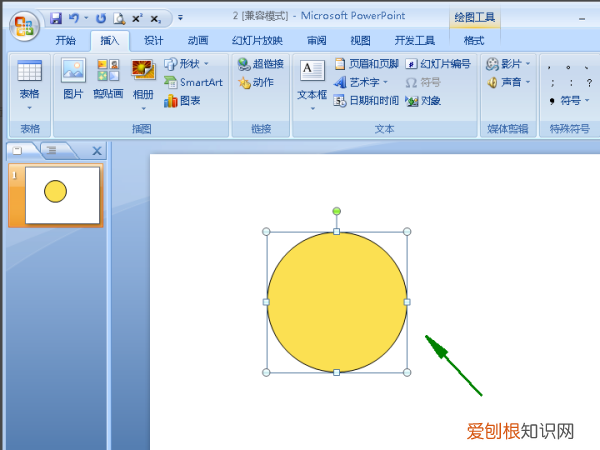Open the 格式 drawing tools tab
Viewport: 600px width, 450px height.
474,40
